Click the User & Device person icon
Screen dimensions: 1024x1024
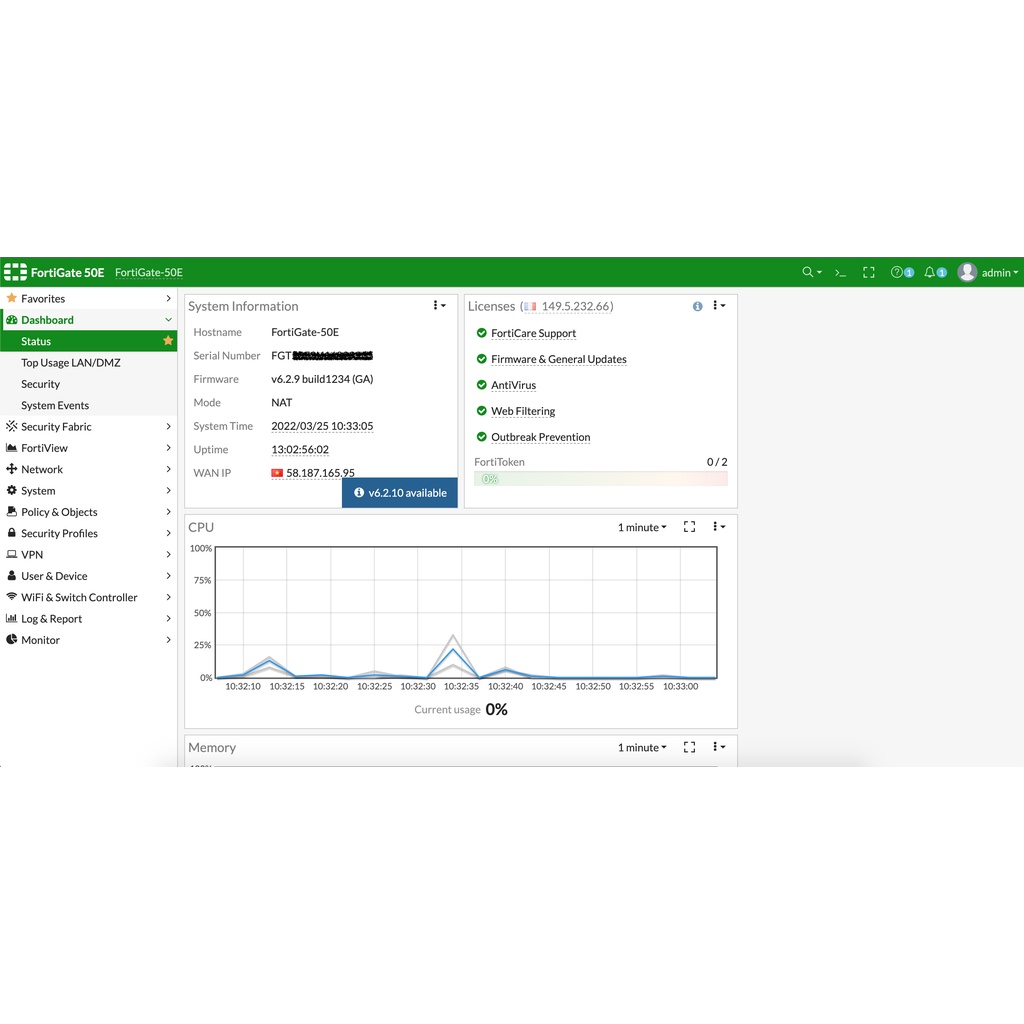11,575
